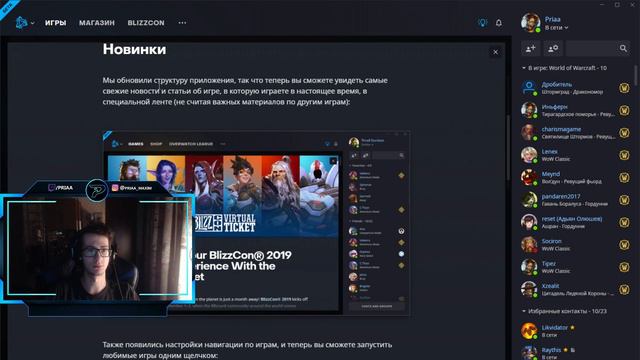Click the add friend icon
The height and width of the screenshot is (360, 640).
531,49
